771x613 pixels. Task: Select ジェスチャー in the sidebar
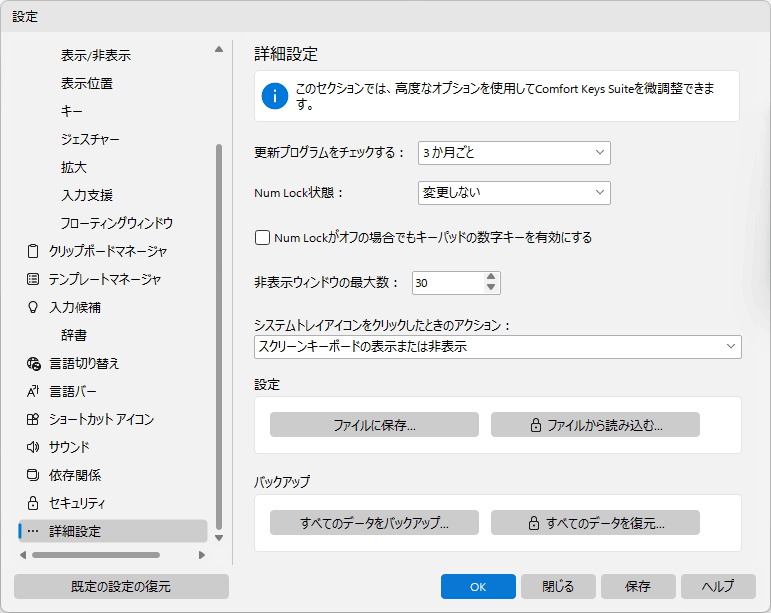(x=90, y=140)
